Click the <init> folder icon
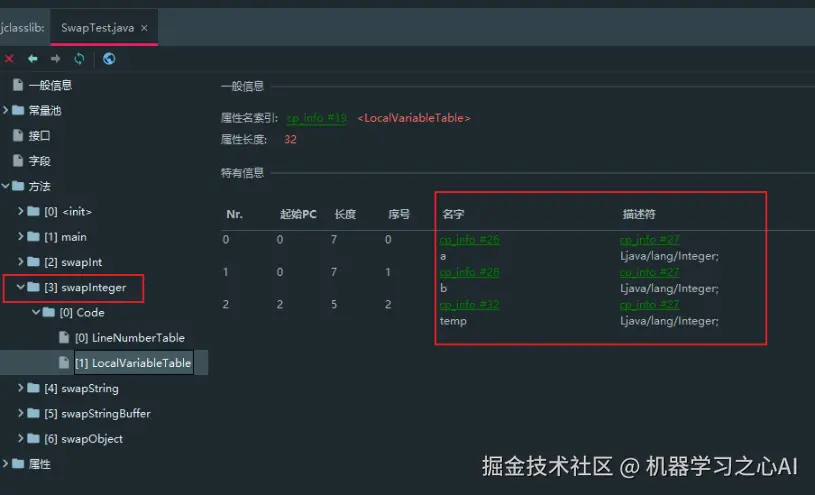The image size is (815, 495). (33, 211)
